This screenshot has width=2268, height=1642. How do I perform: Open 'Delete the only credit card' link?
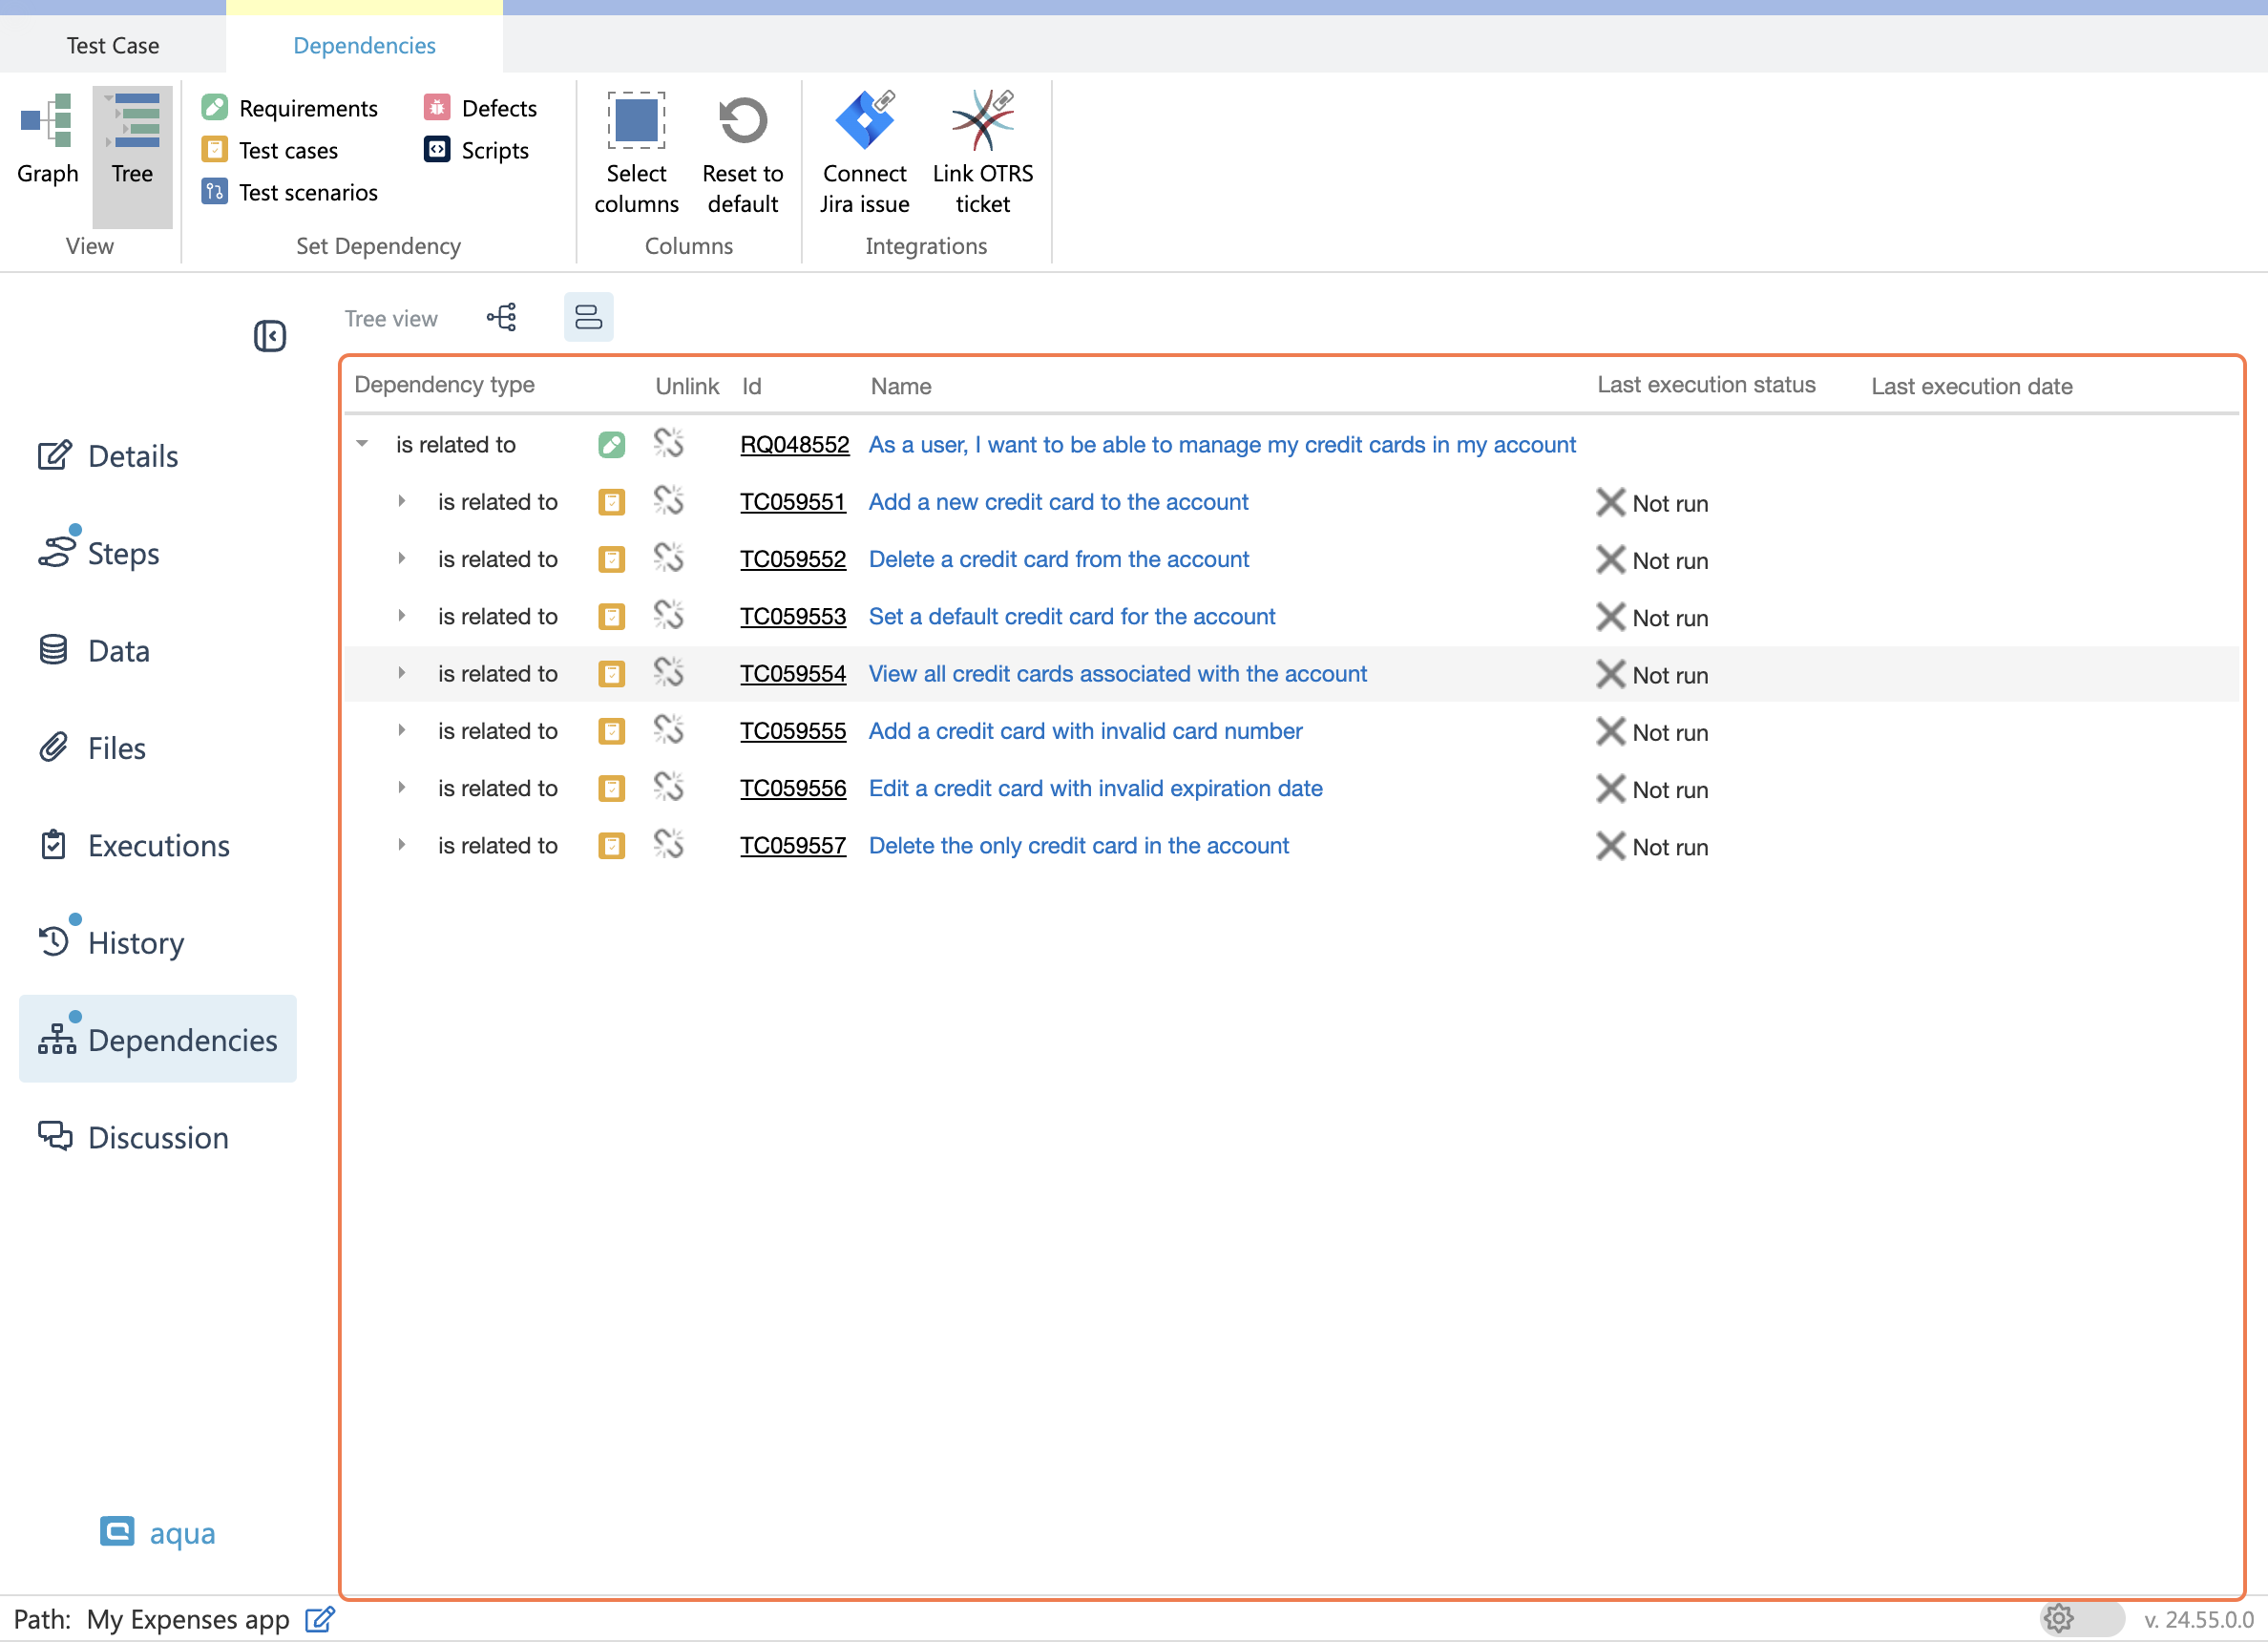point(1078,846)
